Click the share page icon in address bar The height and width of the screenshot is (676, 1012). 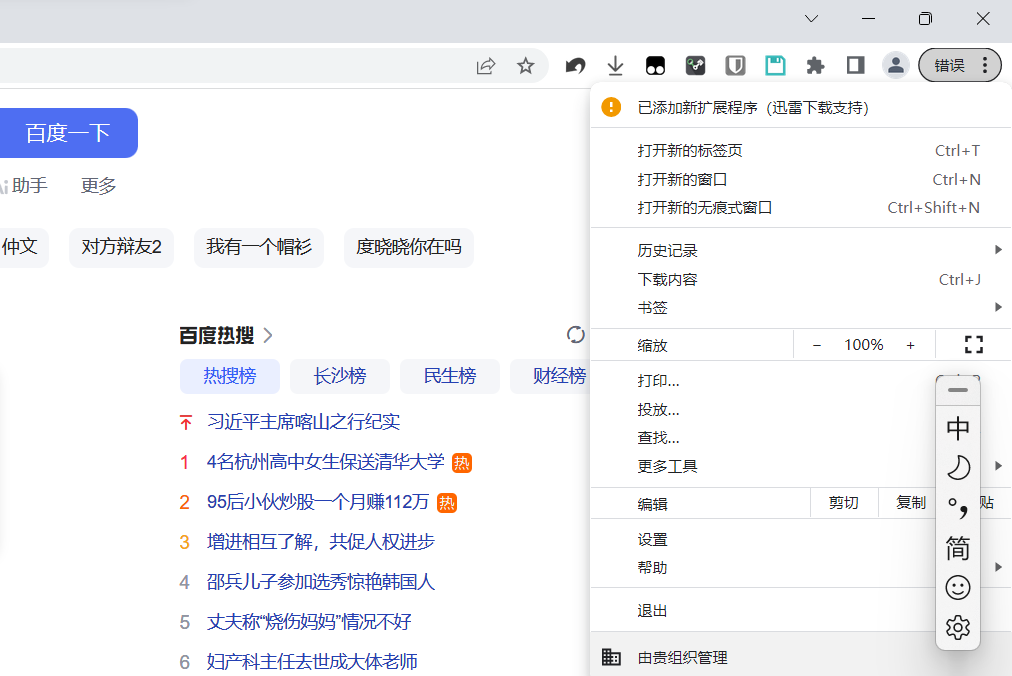tap(485, 66)
